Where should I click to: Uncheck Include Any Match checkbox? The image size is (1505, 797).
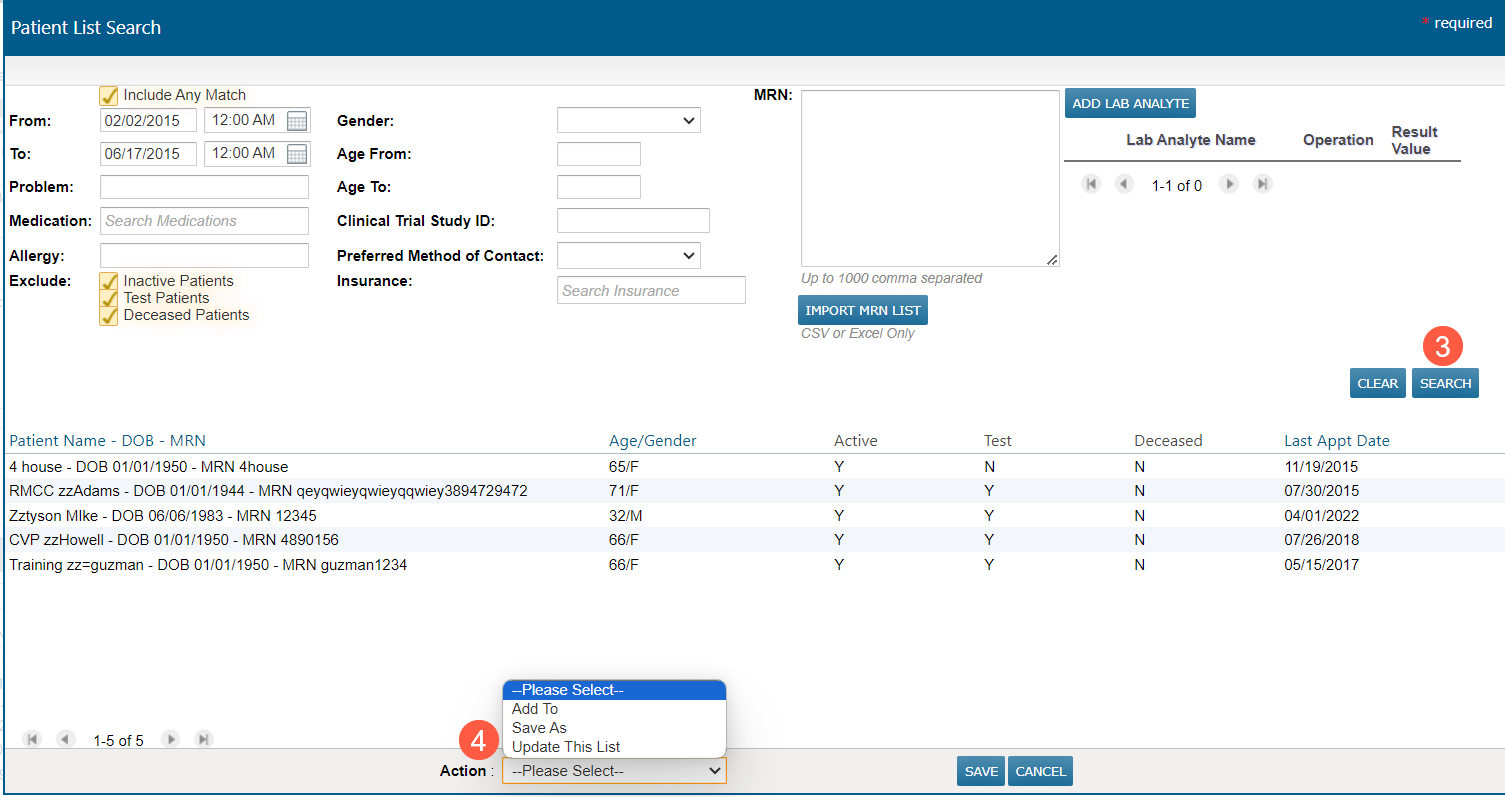pos(109,96)
